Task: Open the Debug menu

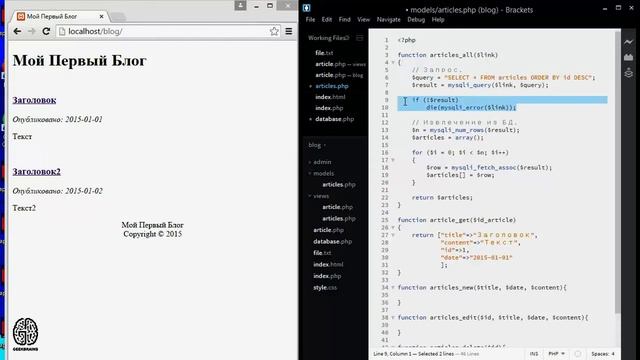Action: [416, 20]
